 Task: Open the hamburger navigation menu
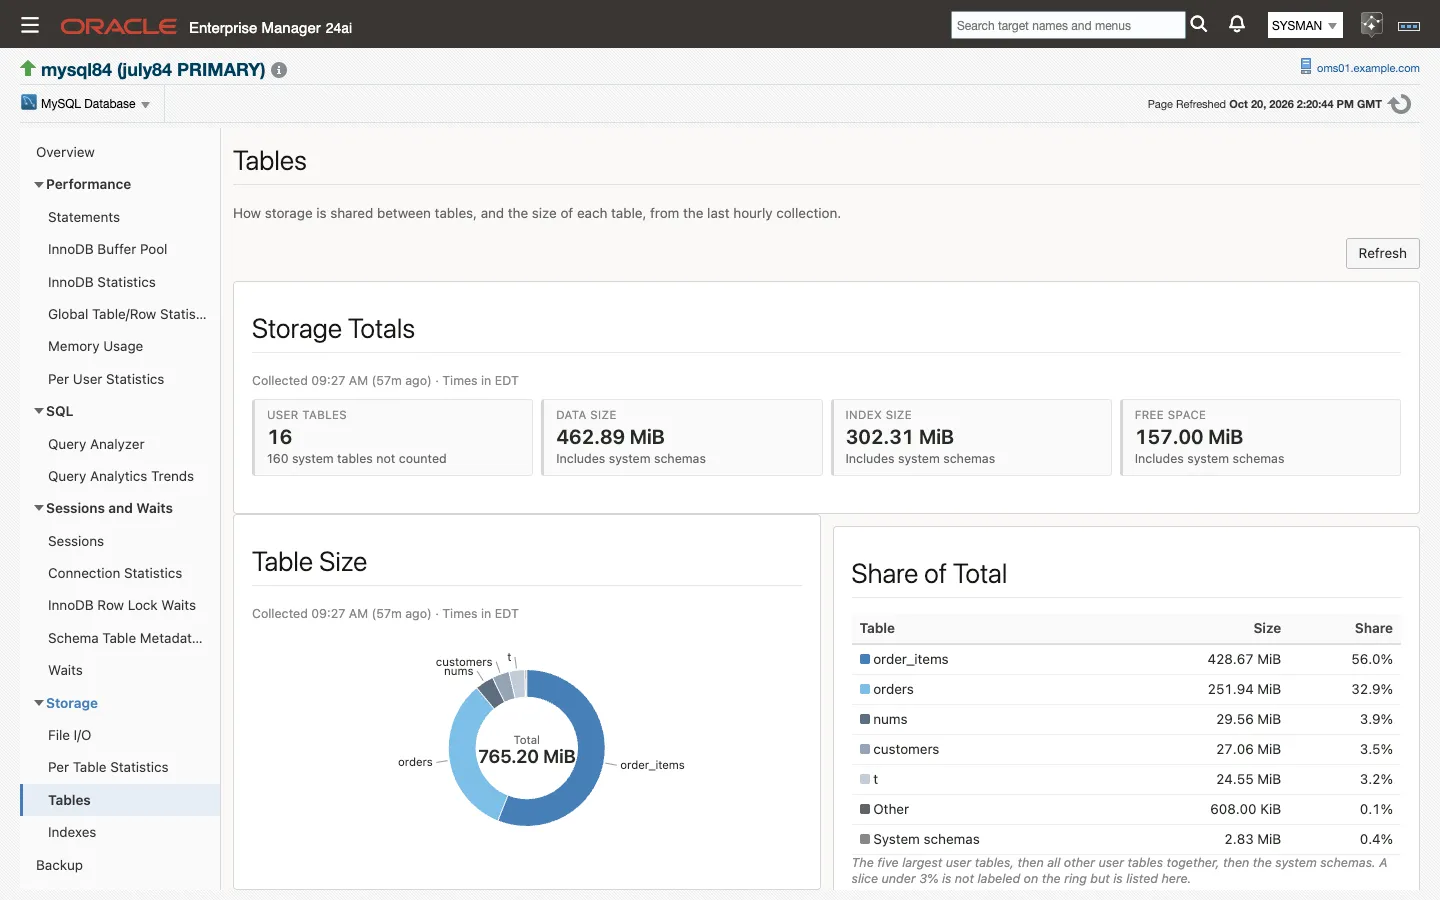click(30, 26)
